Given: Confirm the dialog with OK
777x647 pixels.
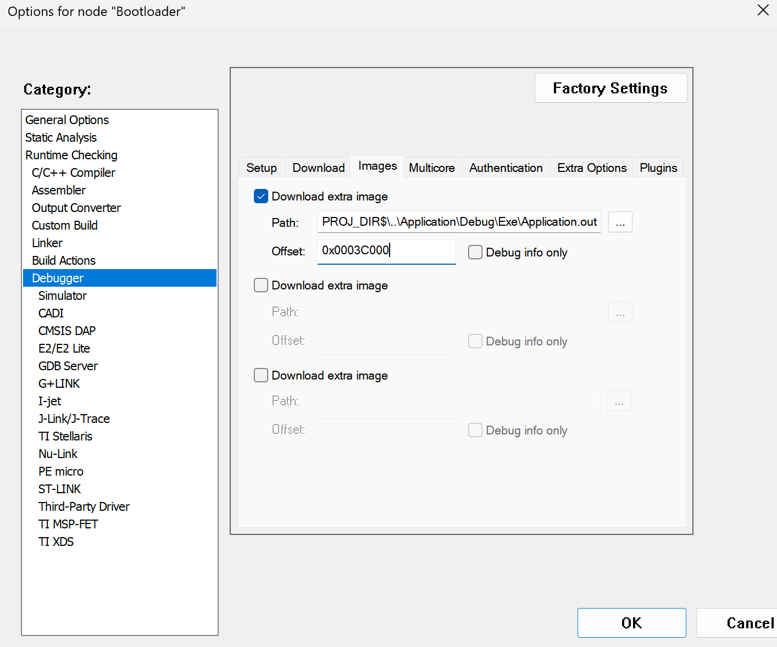Looking at the screenshot, I should coord(631,623).
